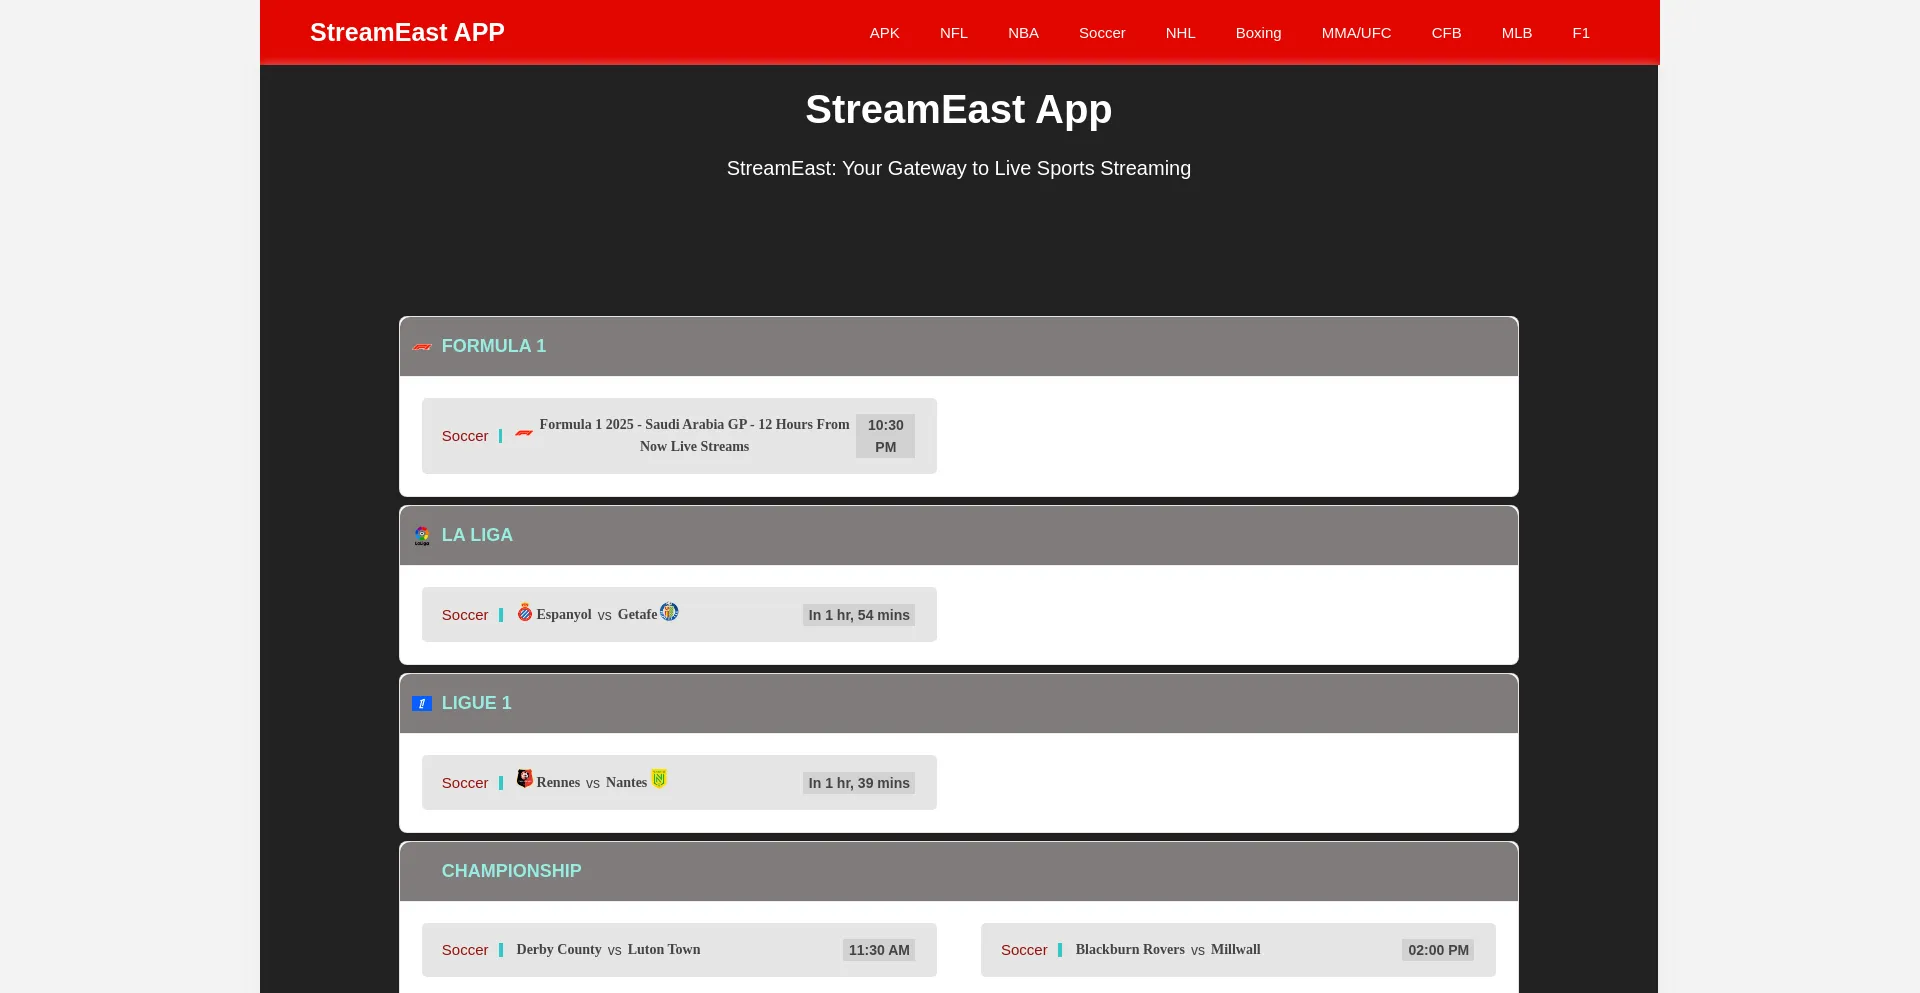Click the StreamEast App main heading
Viewport: 1920px width, 993px height.
coord(959,110)
